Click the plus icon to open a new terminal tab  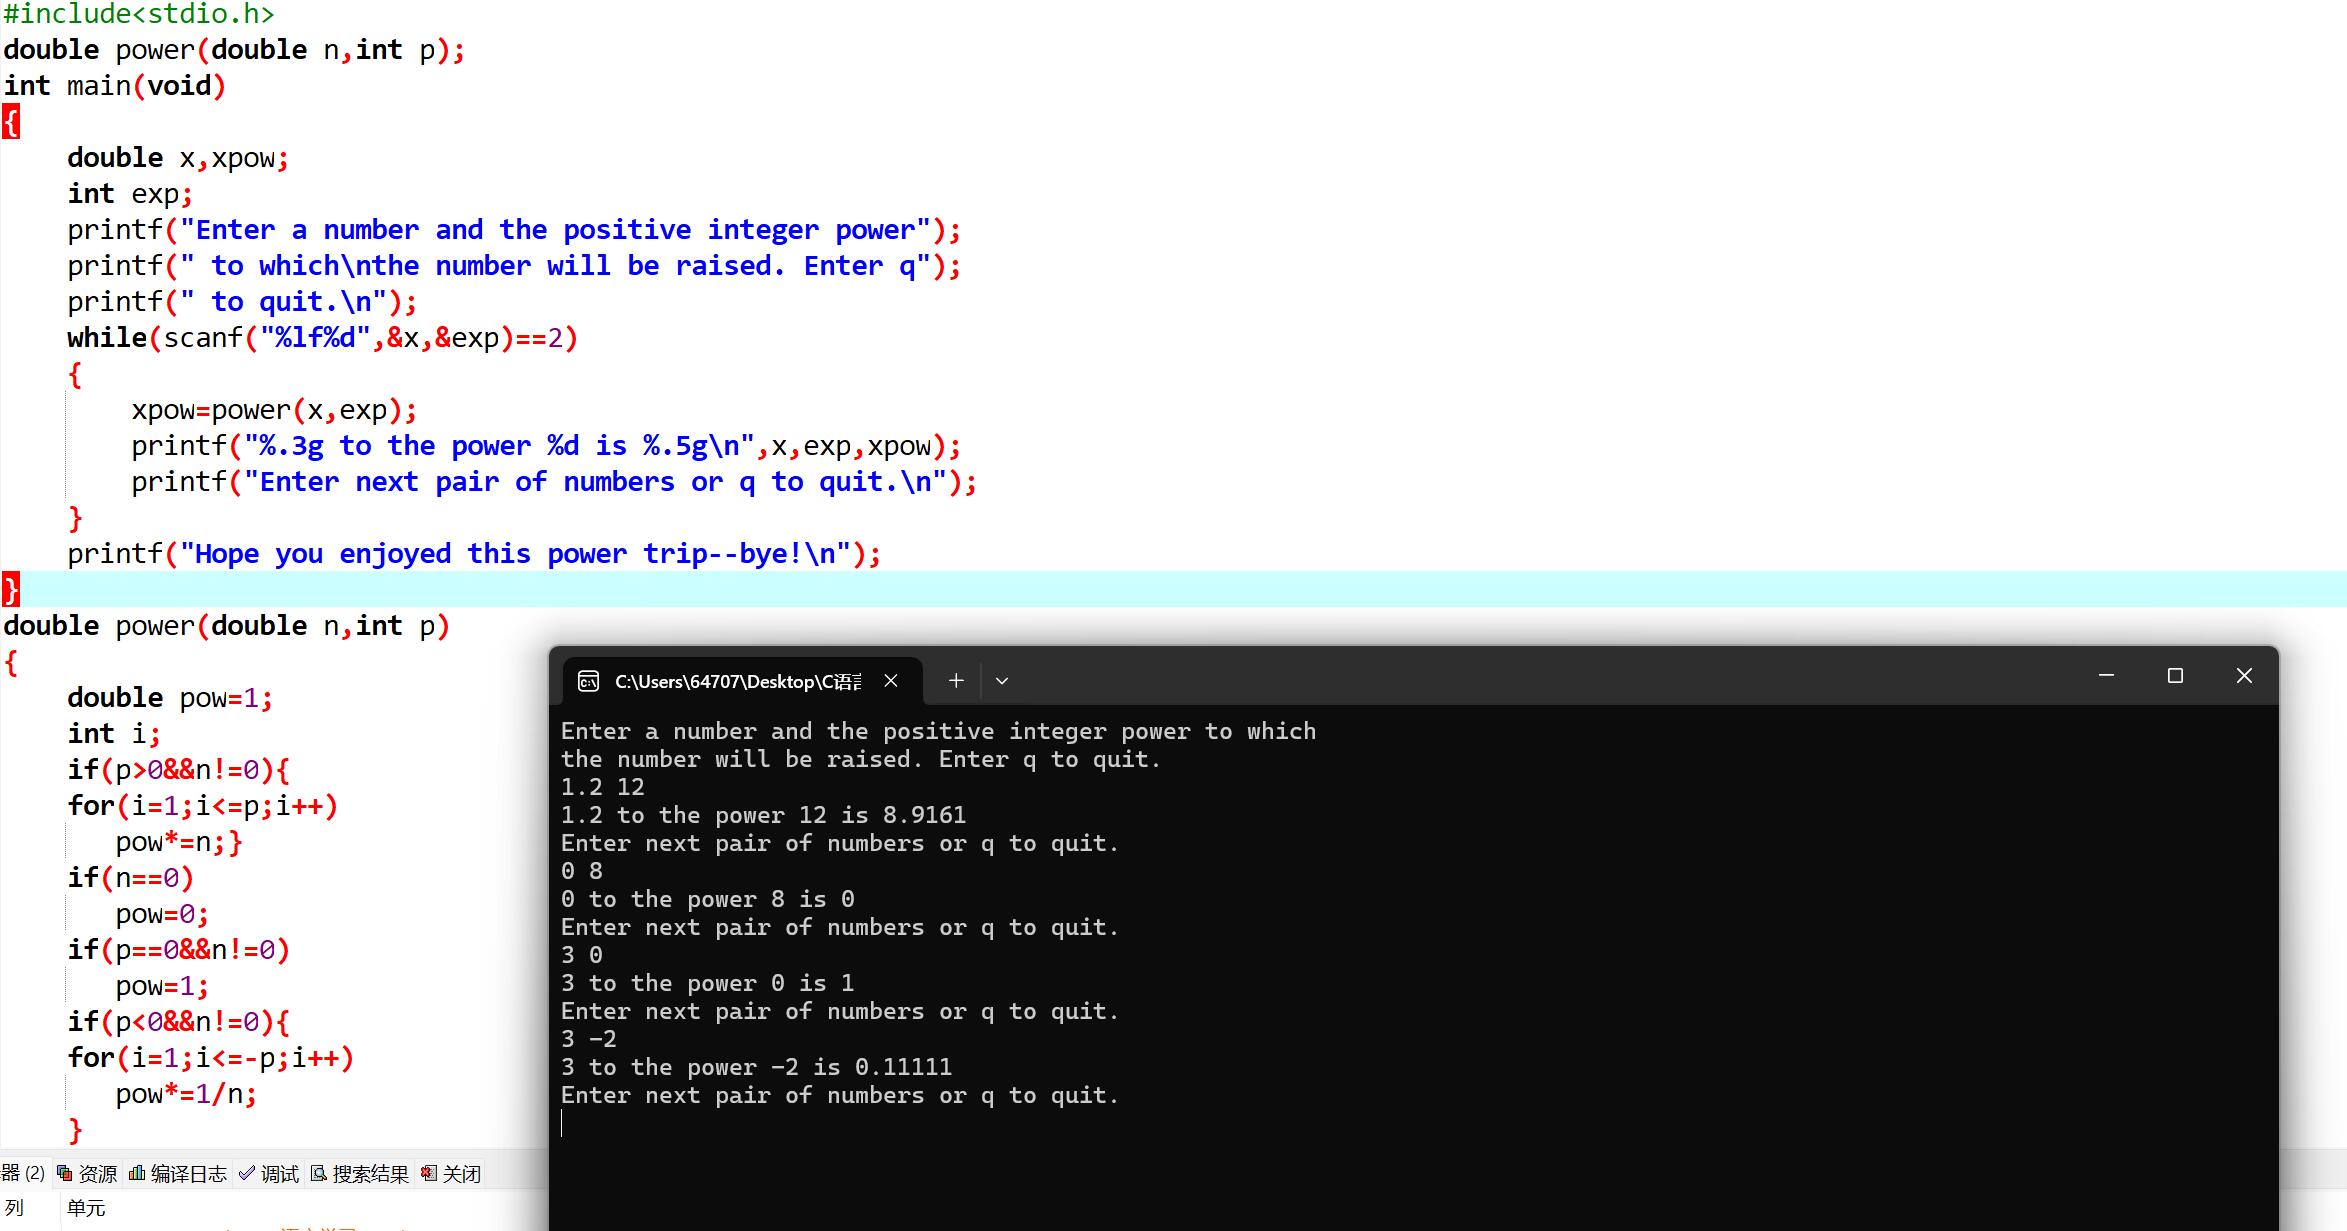tap(956, 680)
